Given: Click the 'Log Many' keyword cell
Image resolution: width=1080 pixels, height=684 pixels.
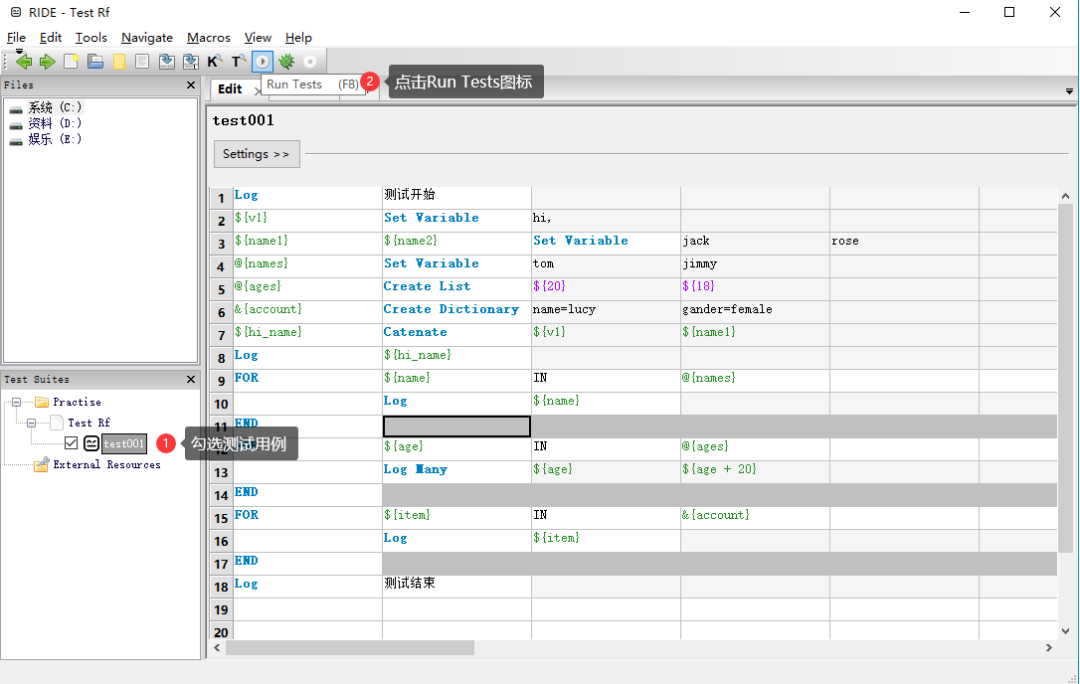Looking at the screenshot, I should click(x=457, y=472).
